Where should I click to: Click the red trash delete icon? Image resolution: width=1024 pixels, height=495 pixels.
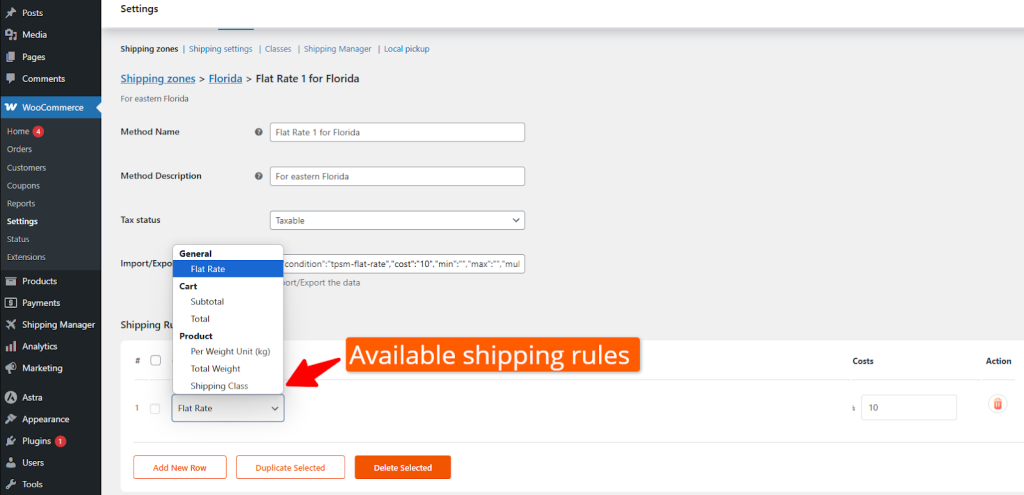996,404
